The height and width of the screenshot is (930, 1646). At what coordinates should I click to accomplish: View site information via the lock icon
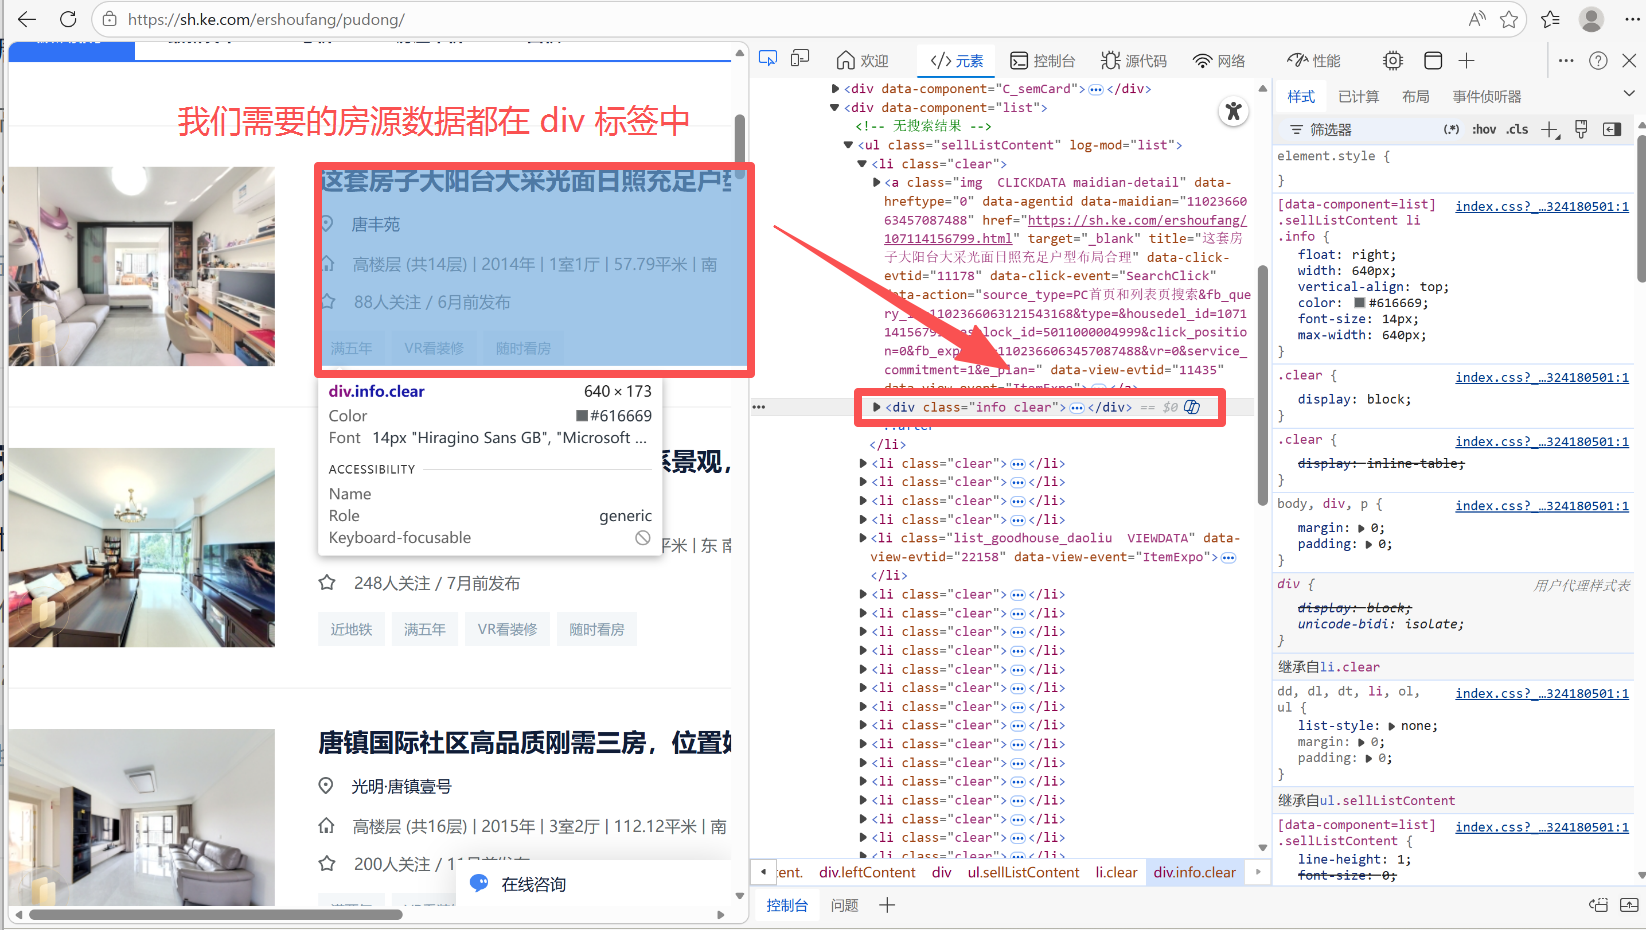(110, 19)
